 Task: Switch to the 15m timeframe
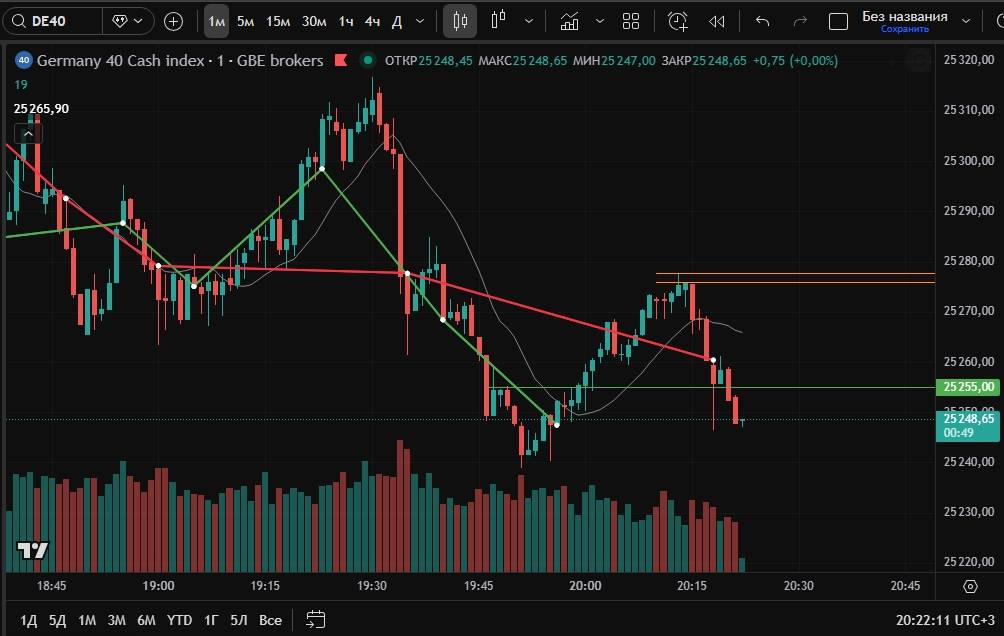[278, 21]
